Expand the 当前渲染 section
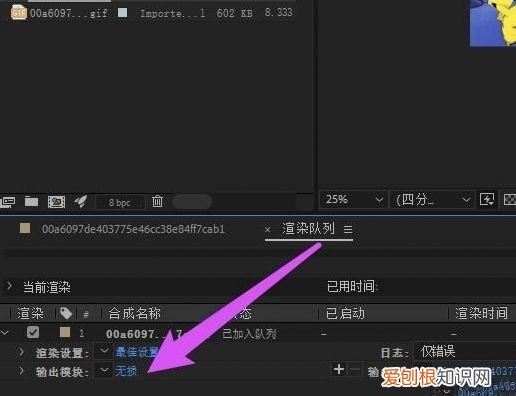The height and width of the screenshot is (396, 516). tap(10, 286)
